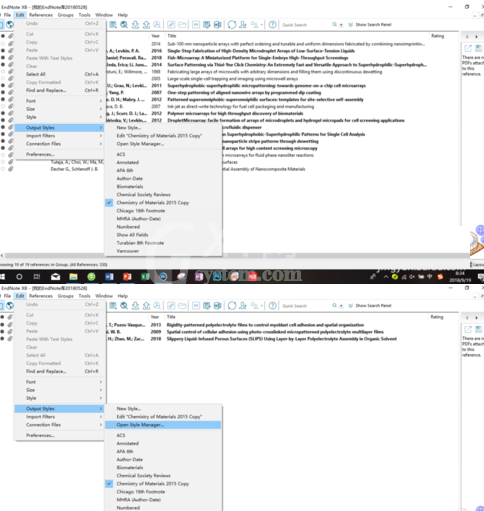Viewport: 484px width, 511px height.
Task: Open Groups menu in upper window menu bar
Action: (65, 15)
